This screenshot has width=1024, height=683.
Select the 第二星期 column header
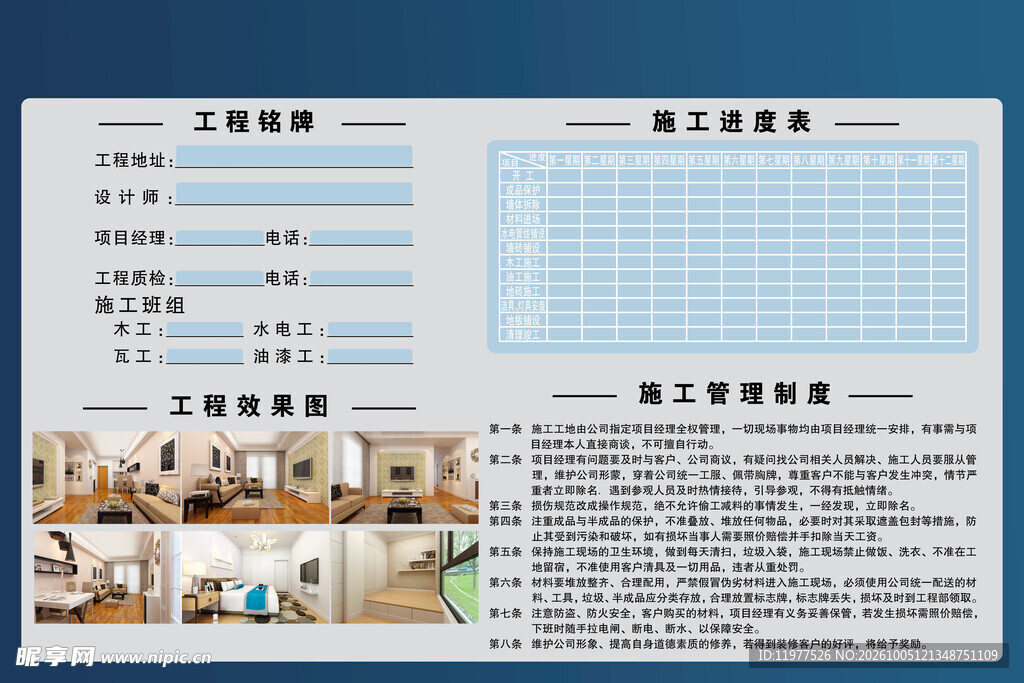tap(600, 160)
